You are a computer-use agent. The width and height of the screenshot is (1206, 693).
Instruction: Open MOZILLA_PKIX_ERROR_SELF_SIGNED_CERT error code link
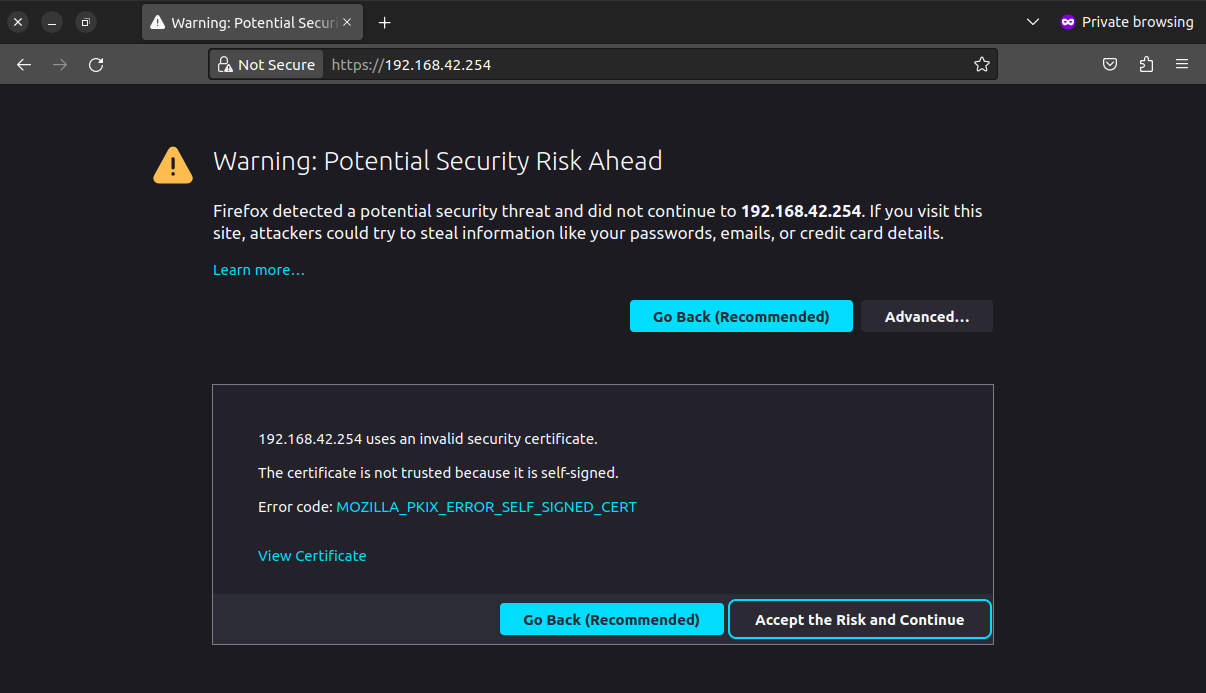pyautogui.click(x=486, y=507)
